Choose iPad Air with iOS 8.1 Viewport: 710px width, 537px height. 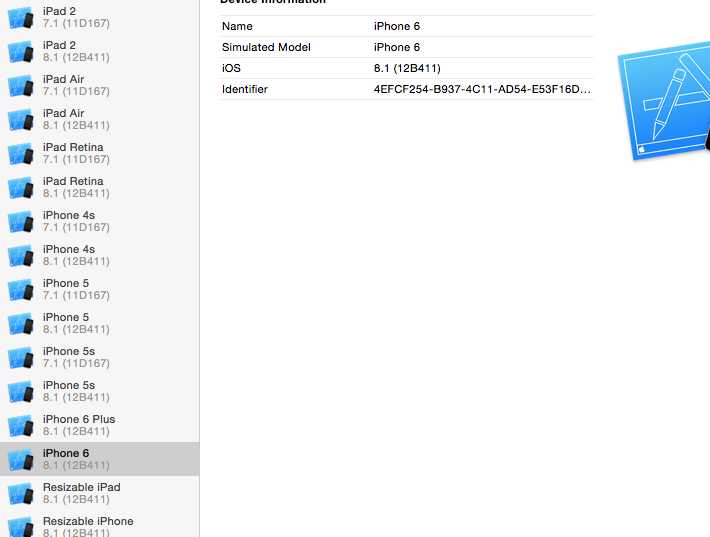tap(100, 120)
